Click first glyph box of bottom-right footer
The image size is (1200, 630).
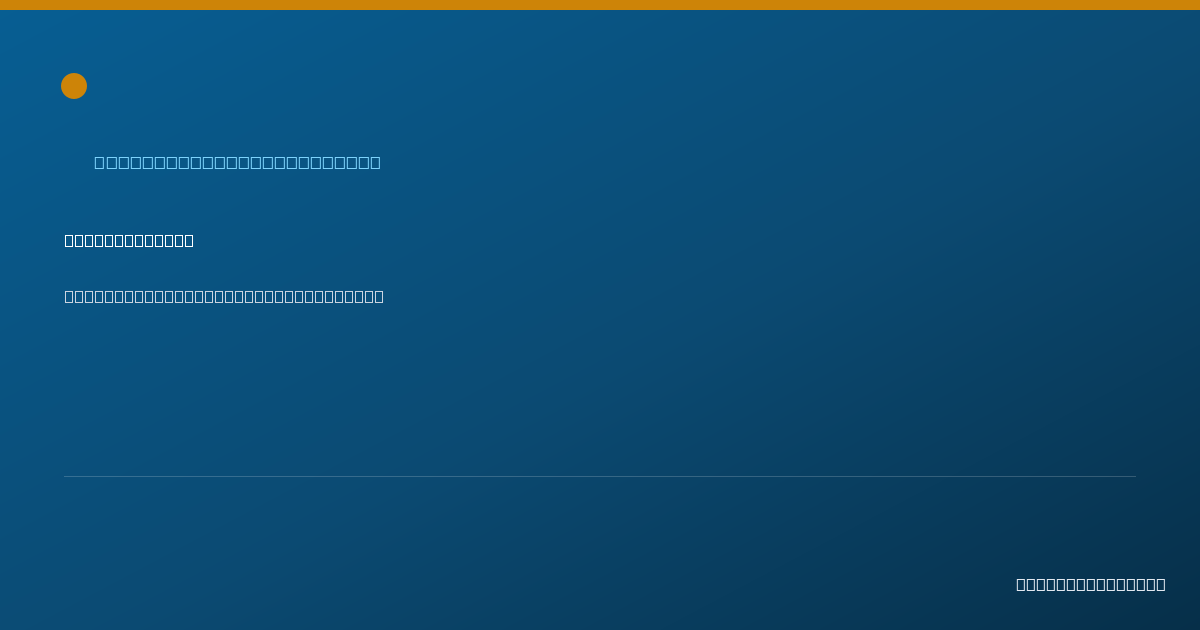(1022, 584)
